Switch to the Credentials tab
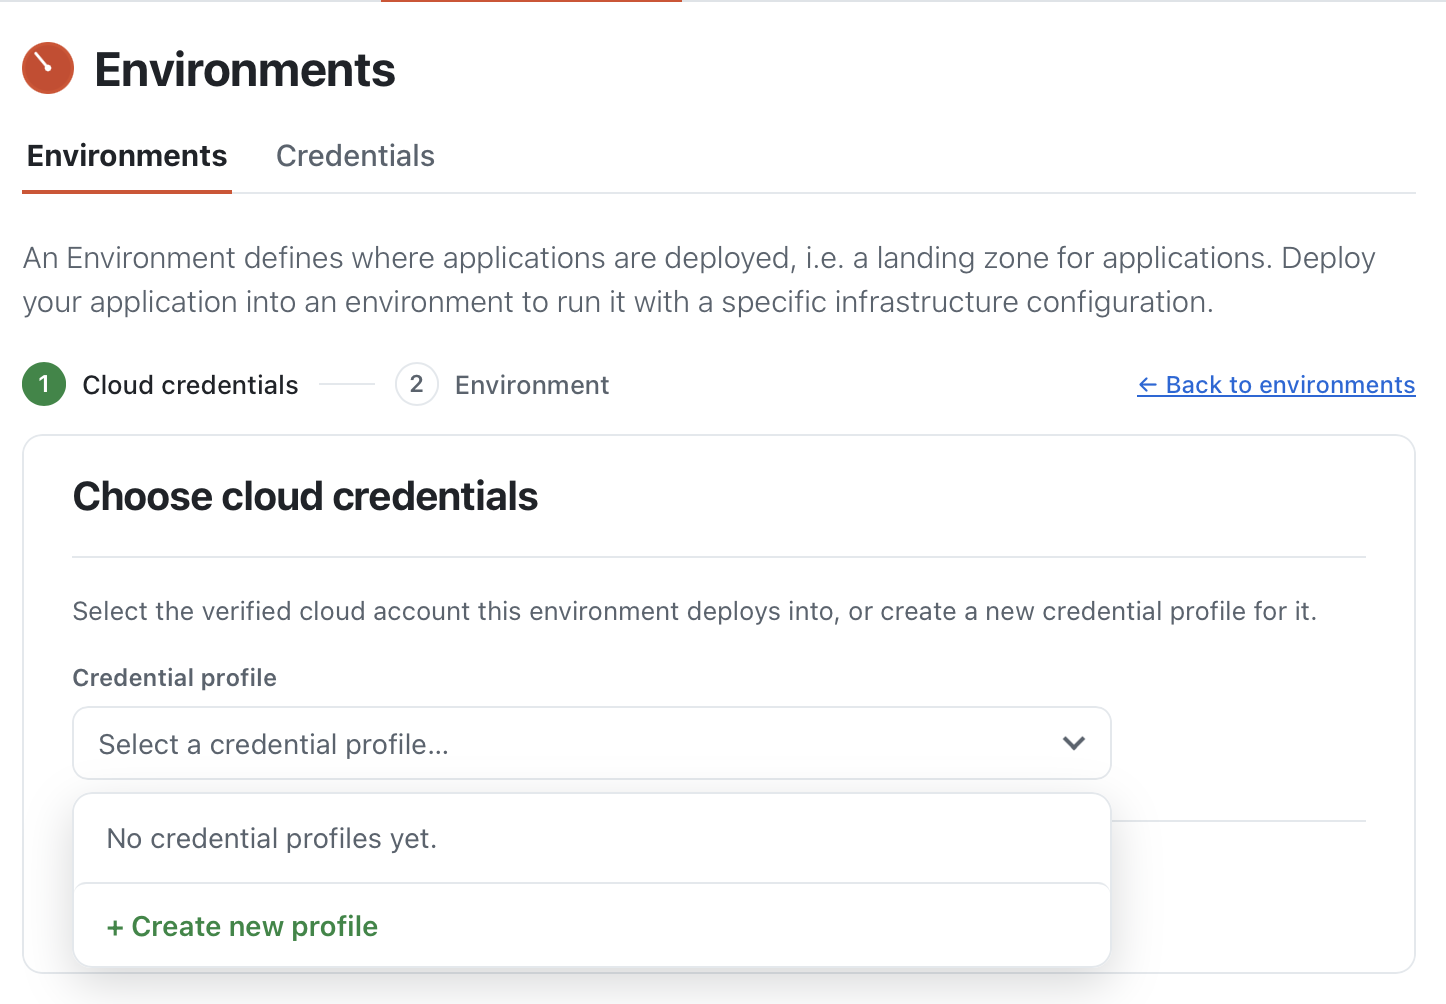 (355, 156)
